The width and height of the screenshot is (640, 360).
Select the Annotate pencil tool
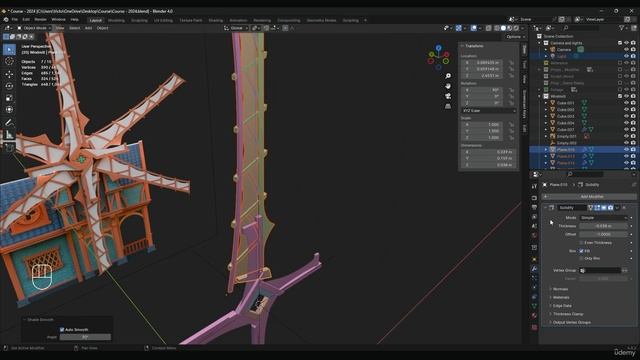tap(9, 122)
